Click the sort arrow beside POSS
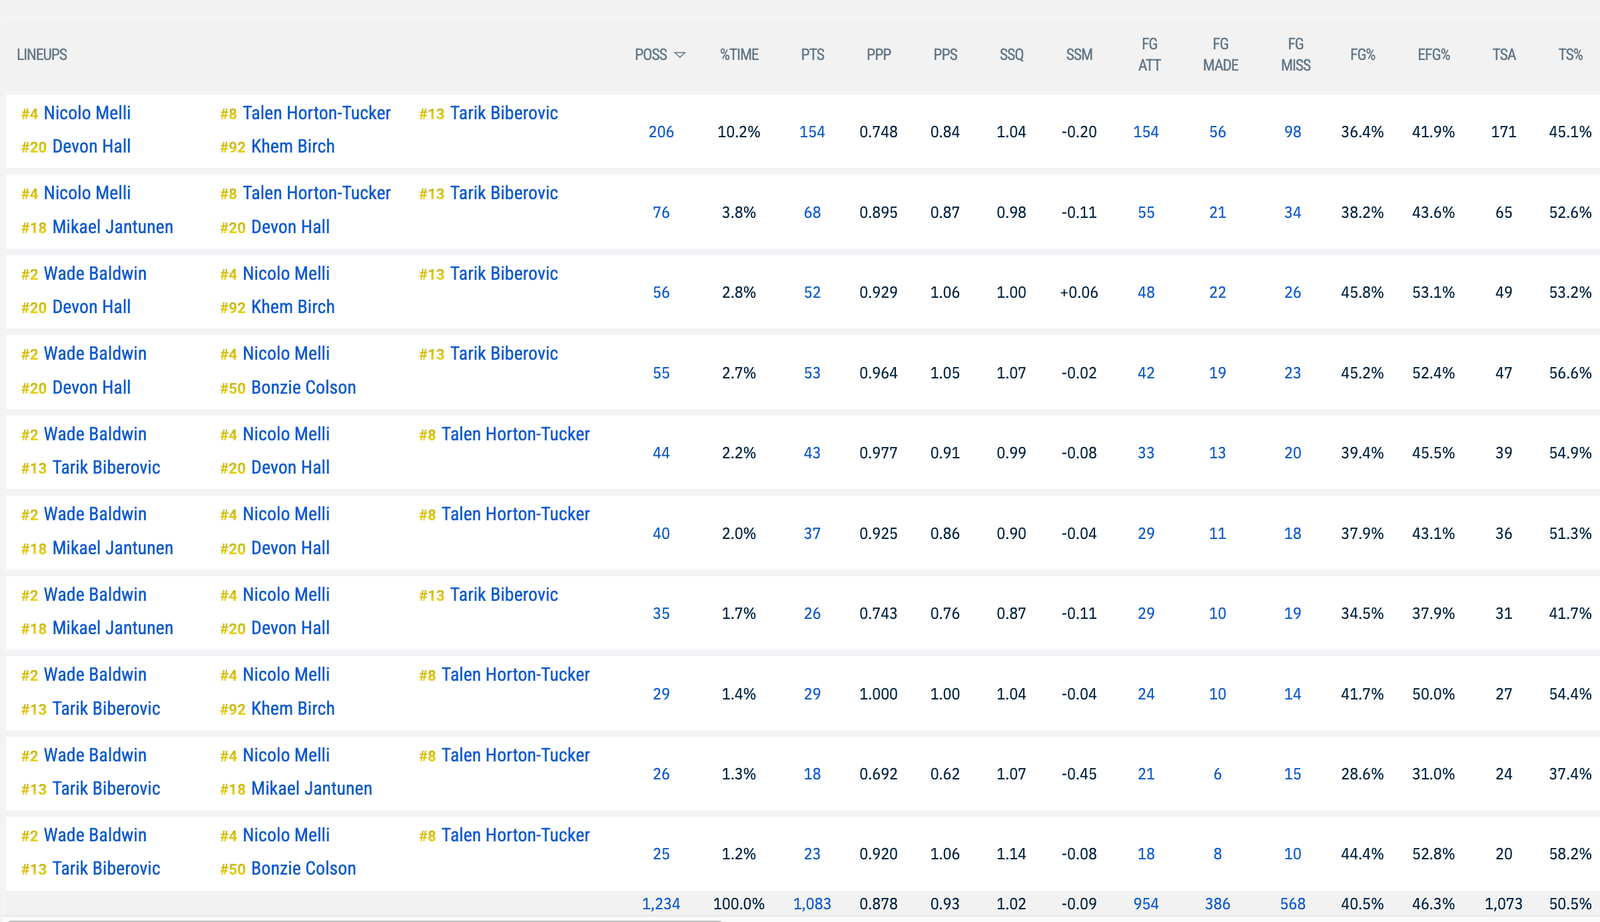 coord(680,55)
